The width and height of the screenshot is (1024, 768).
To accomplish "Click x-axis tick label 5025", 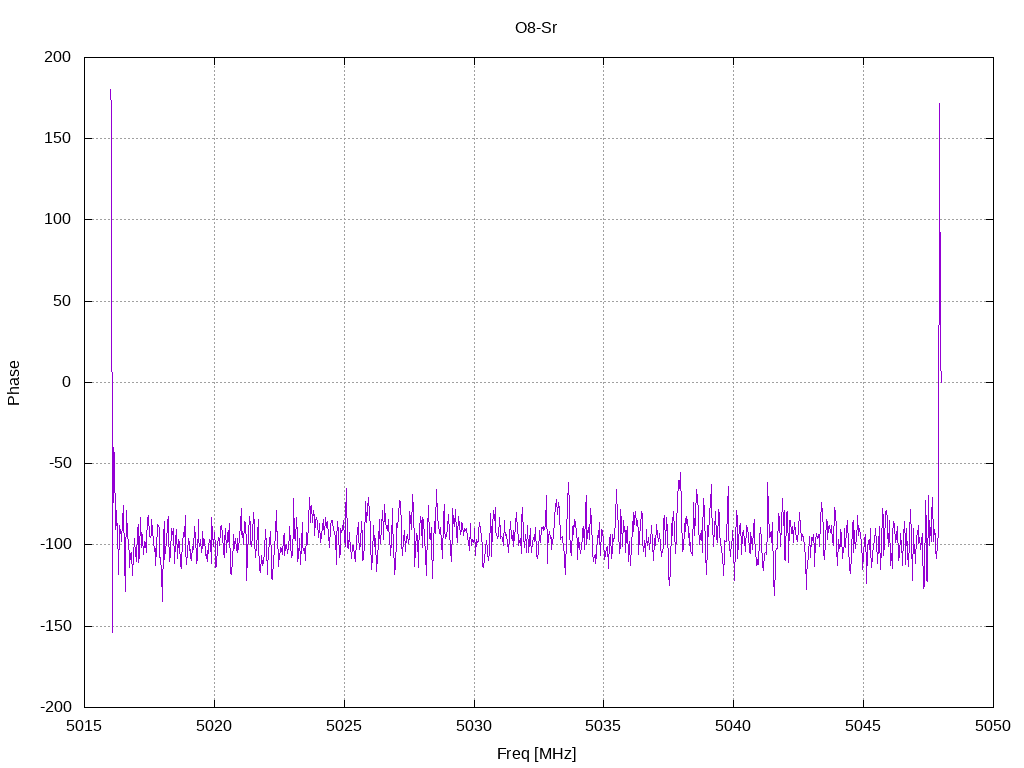I will [x=344, y=726].
